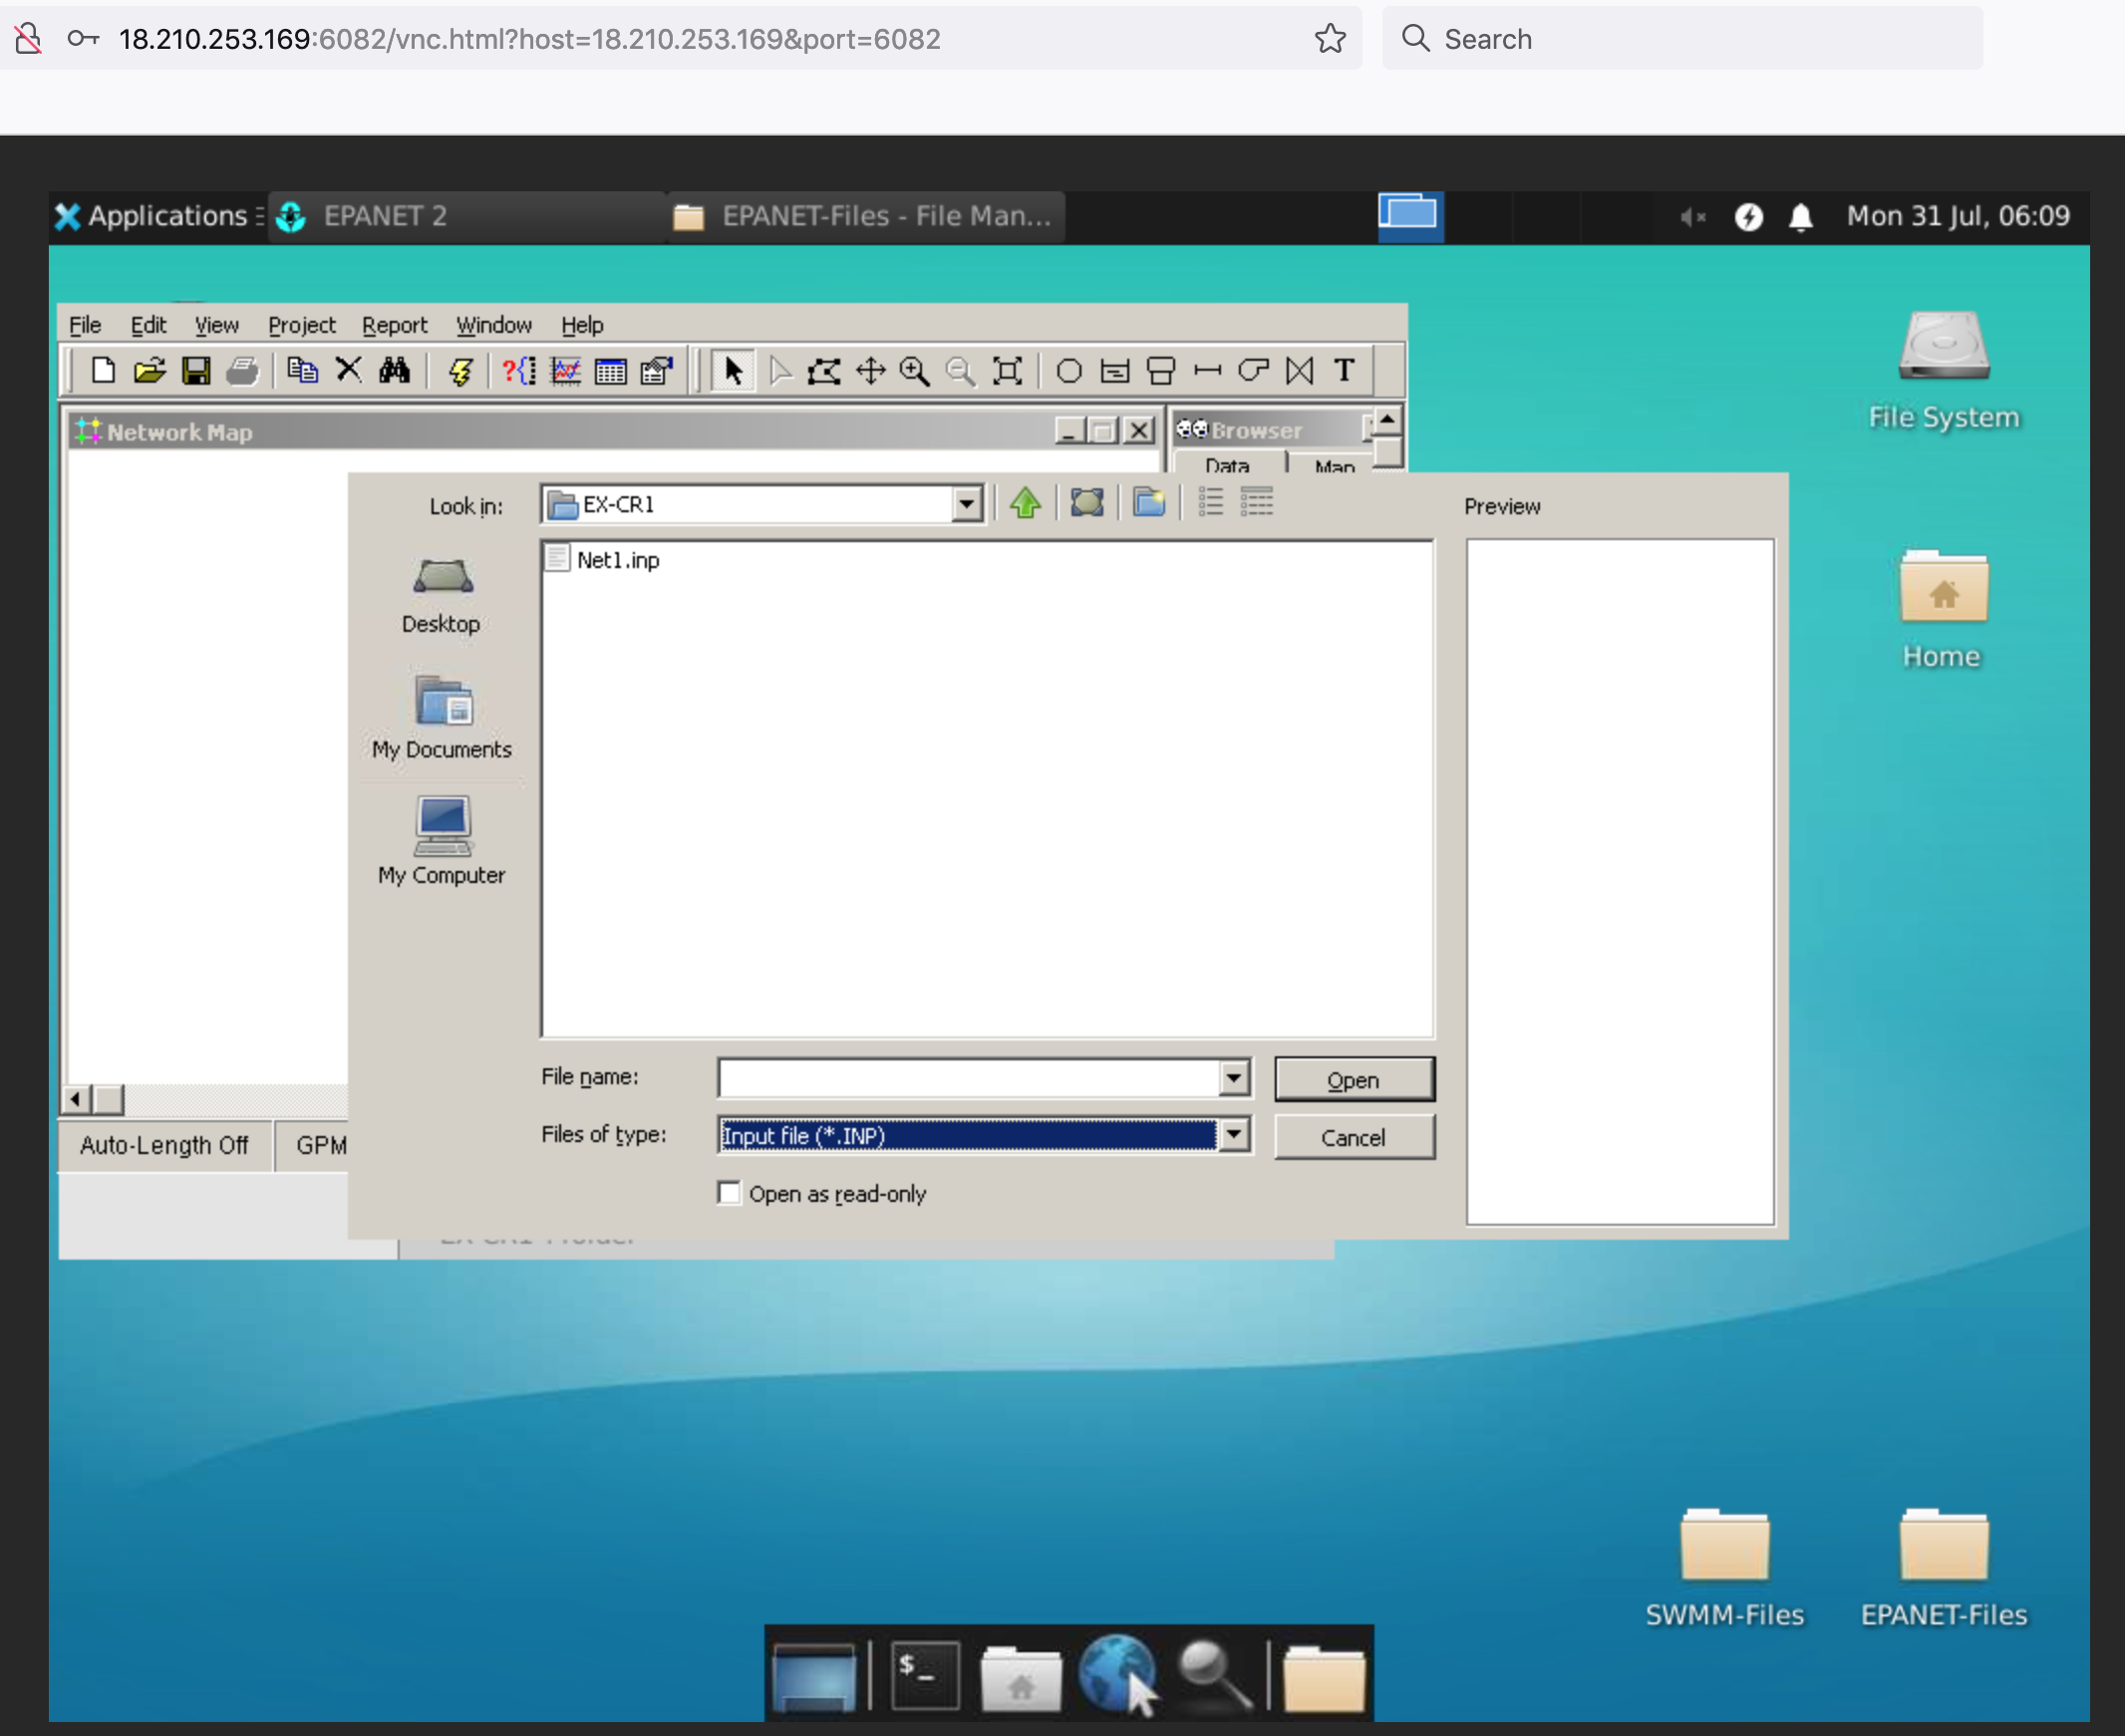Image resolution: width=2125 pixels, height=1736 pixels.
Task: Click the Graph toolbar icon
Action: pyautogui.click(x=566, y=371)
